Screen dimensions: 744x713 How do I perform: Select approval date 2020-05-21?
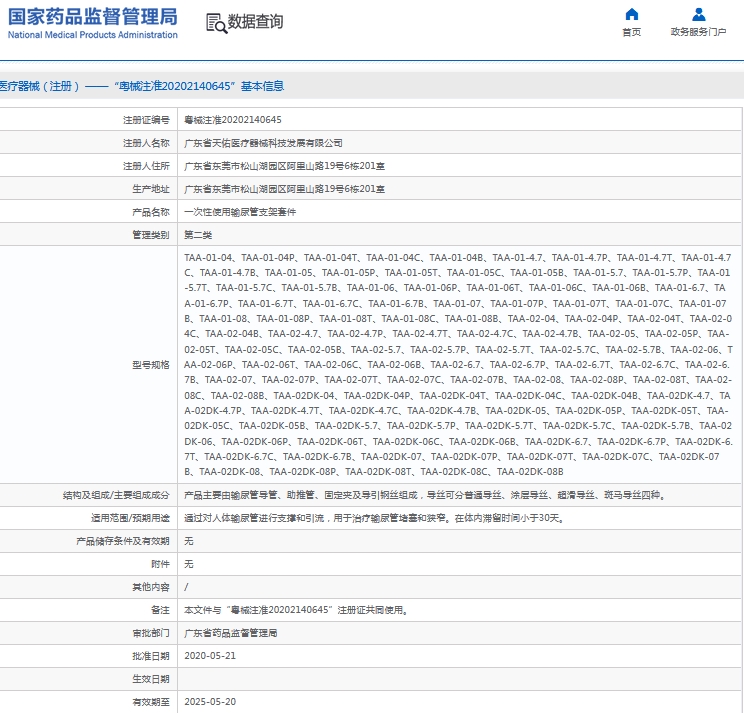[x=210, y=656]
